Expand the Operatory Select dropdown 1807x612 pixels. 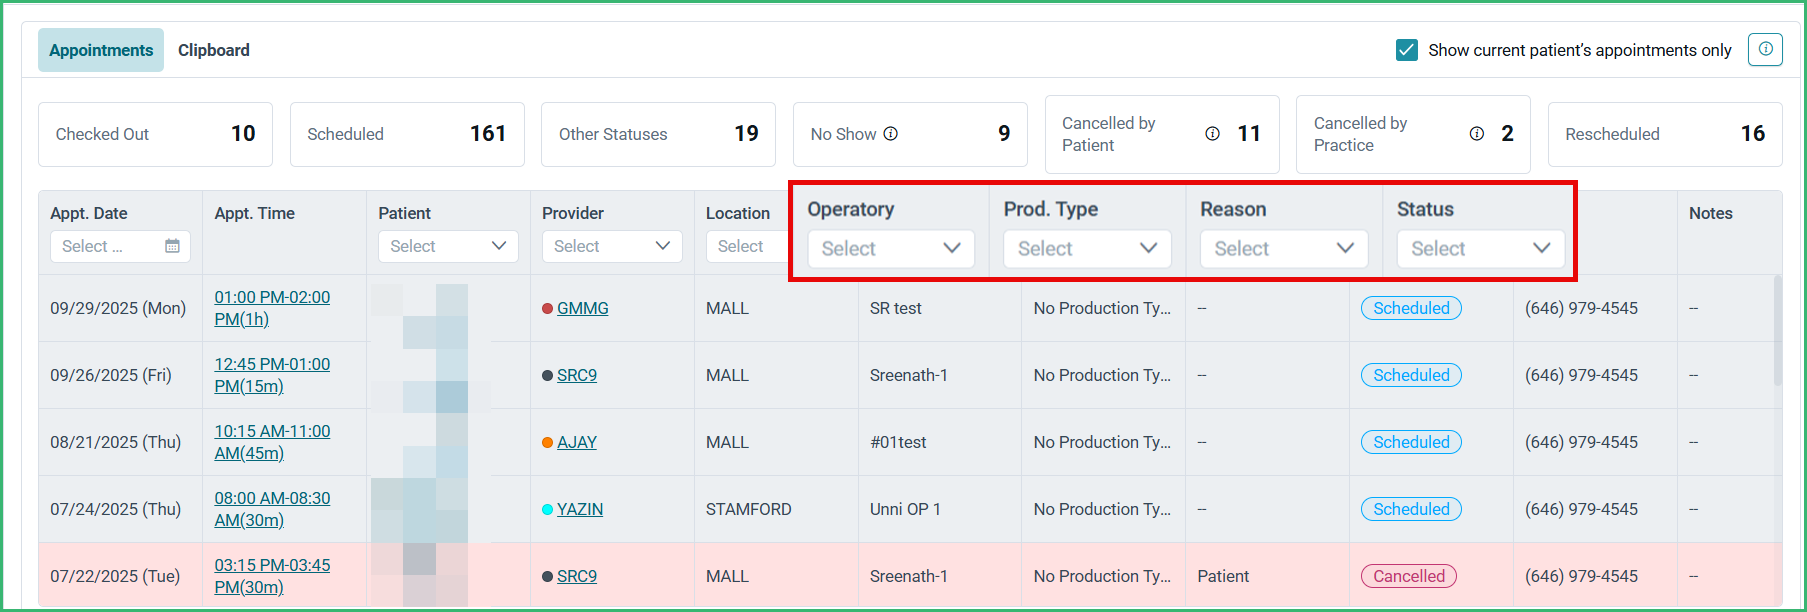tap(891, 248)
